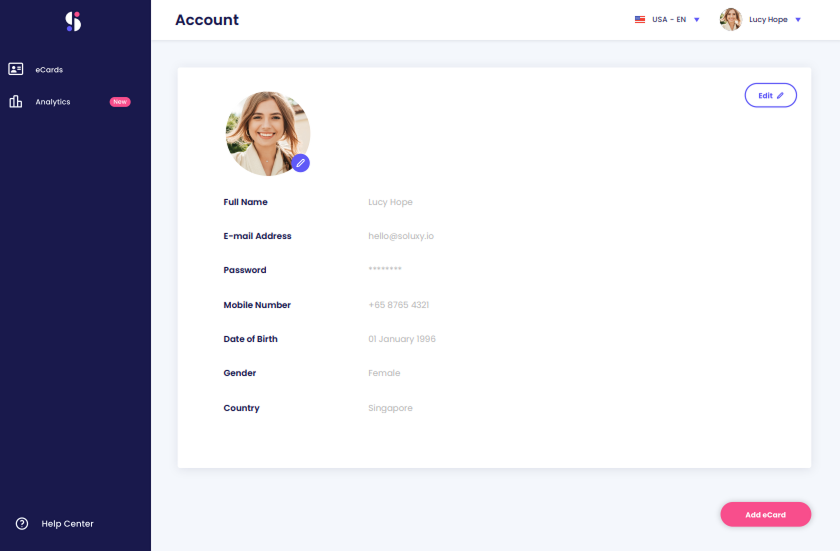This screenshot has width=840, height=551.
Task: Open Help Center link
Action: click(x=68, y=524)
